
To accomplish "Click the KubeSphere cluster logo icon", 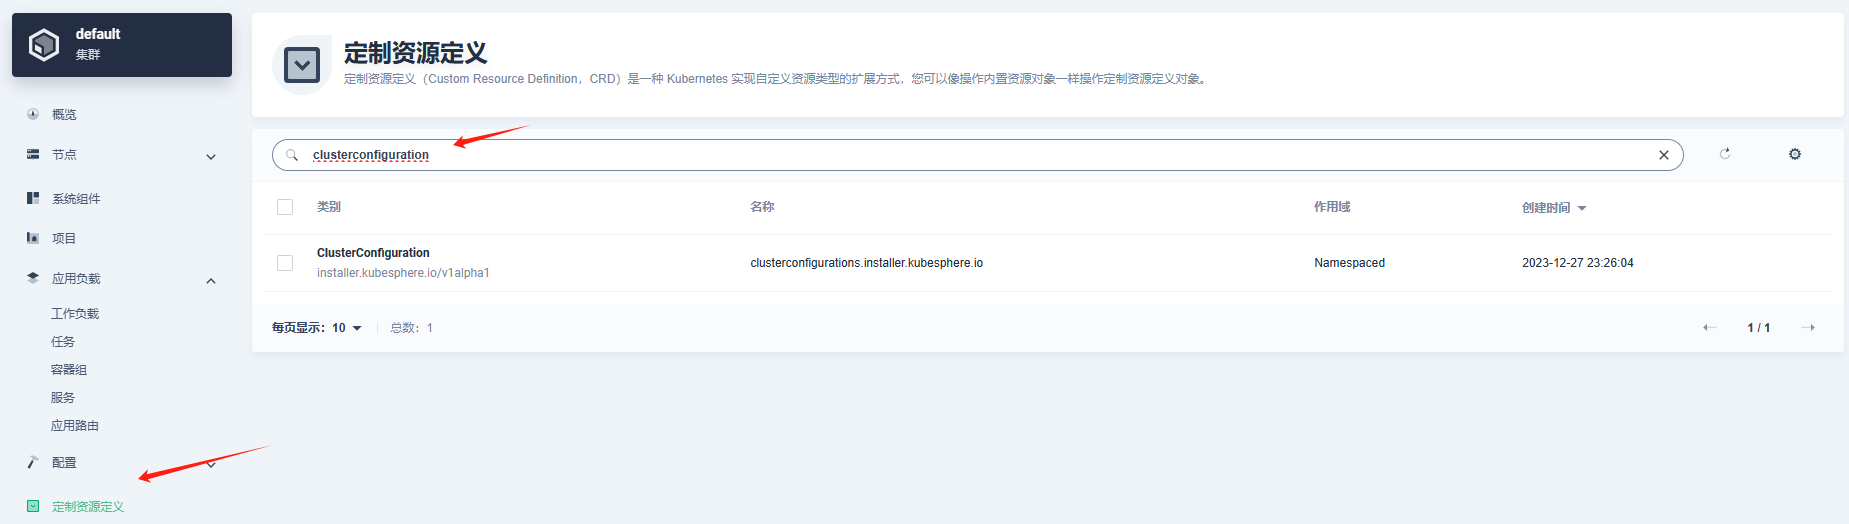I will point(44,44).
